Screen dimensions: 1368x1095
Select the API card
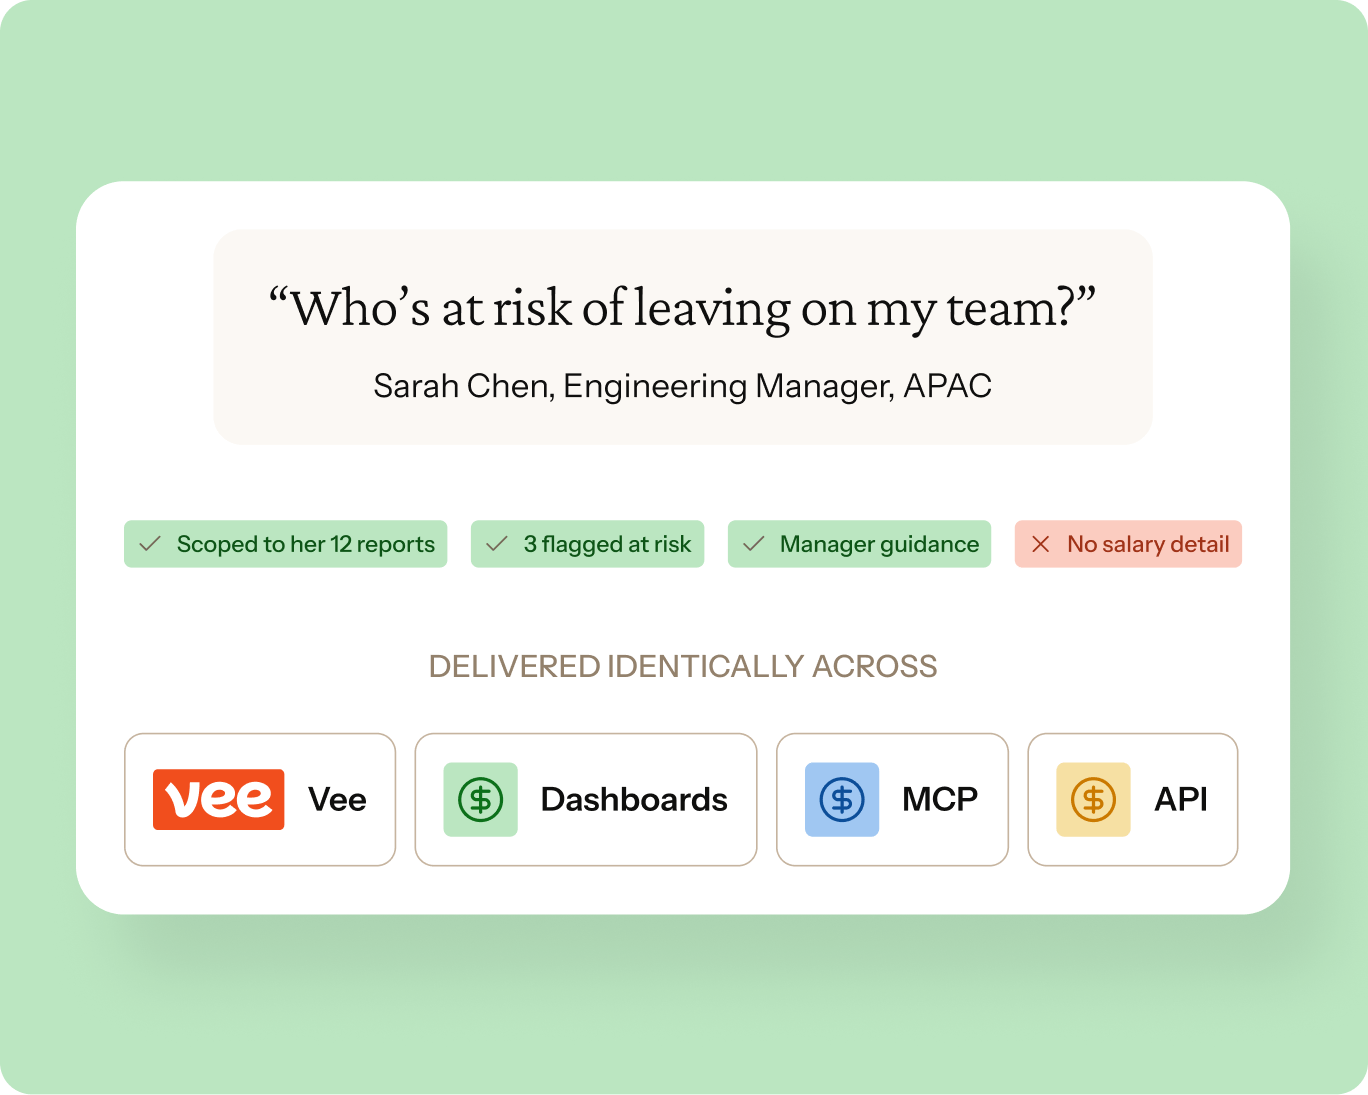(x=1133, y=799)
